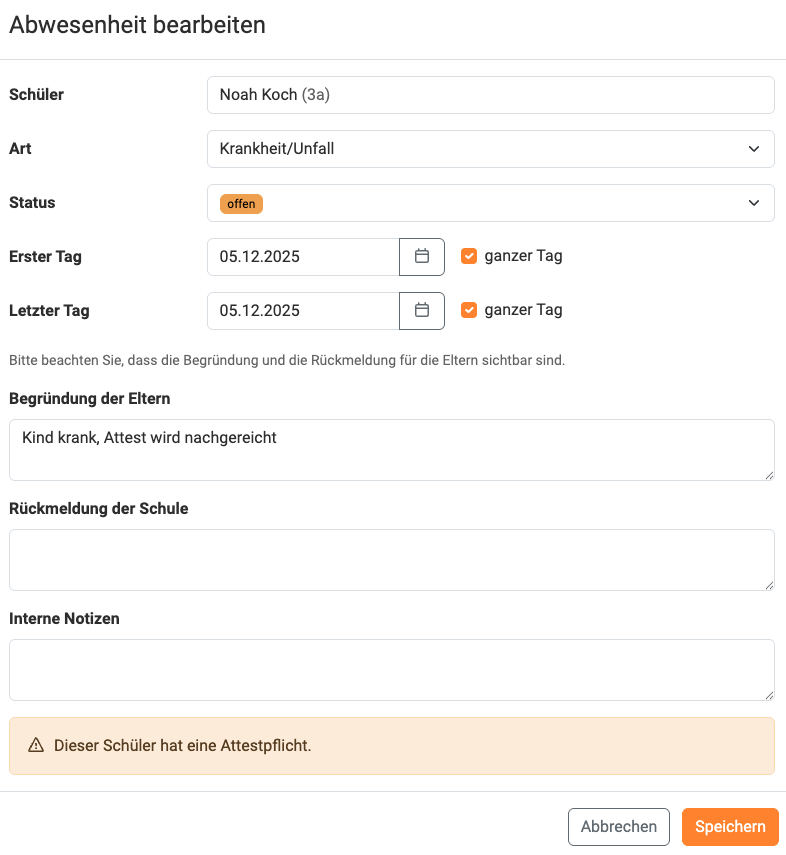
Task: Click the Erster Tag date field
Action: pyautogui.click(x=302, y=256)
